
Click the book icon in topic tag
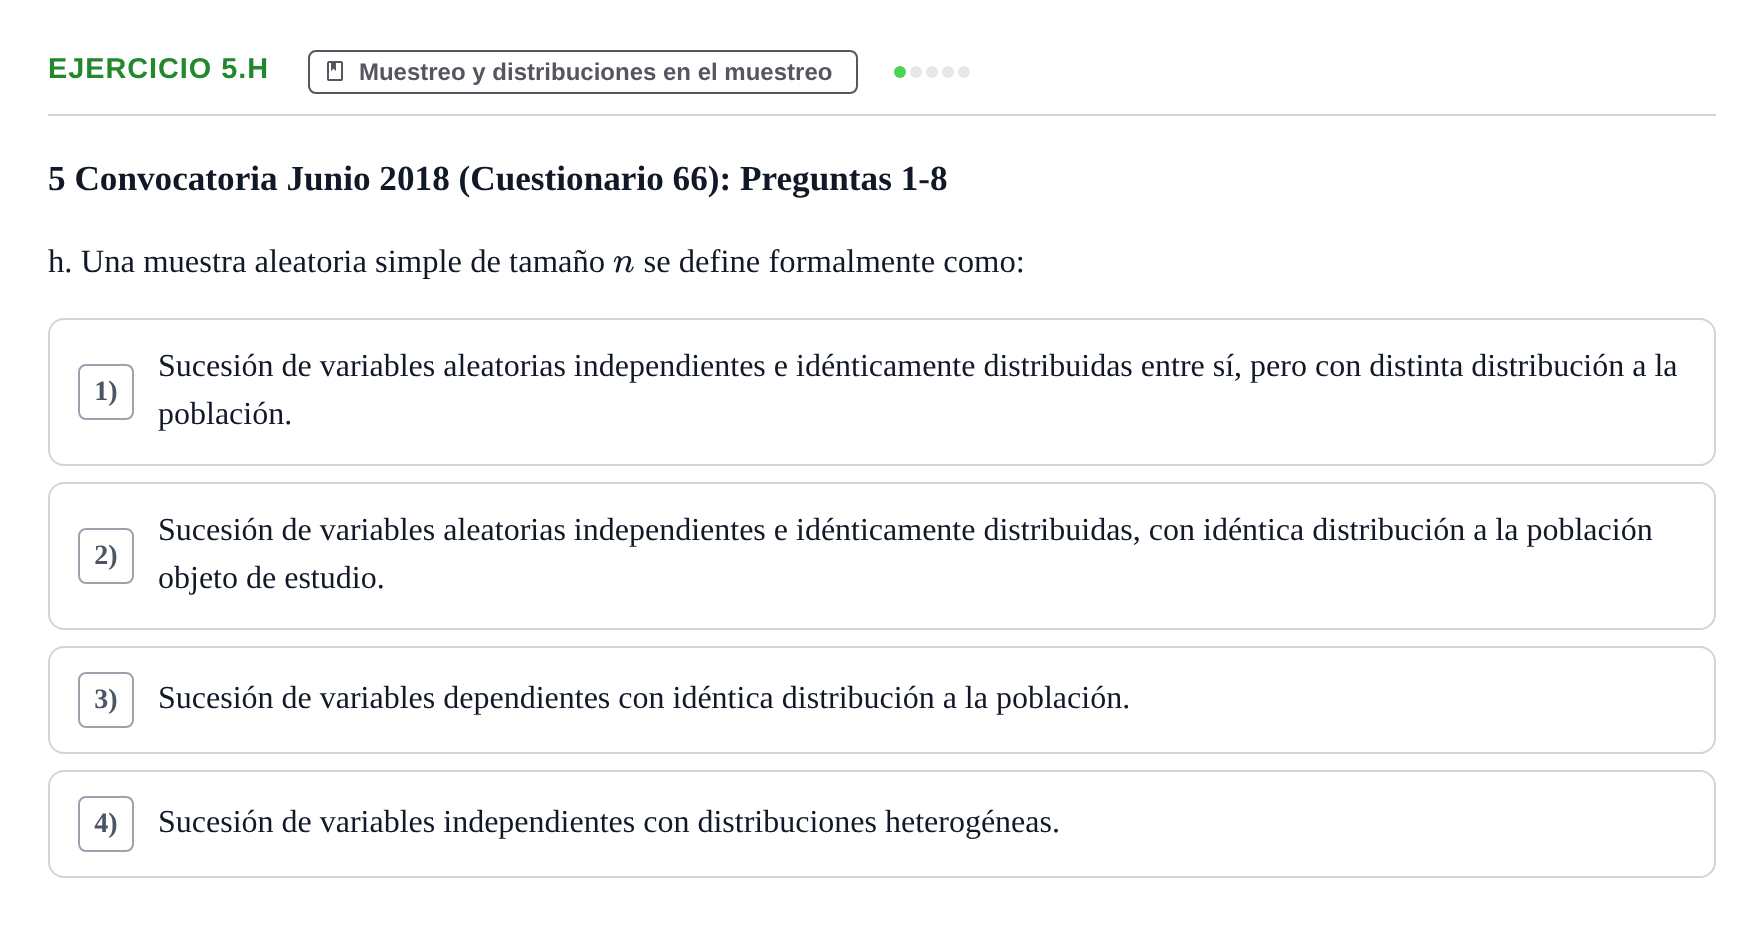tap(335, 72)
